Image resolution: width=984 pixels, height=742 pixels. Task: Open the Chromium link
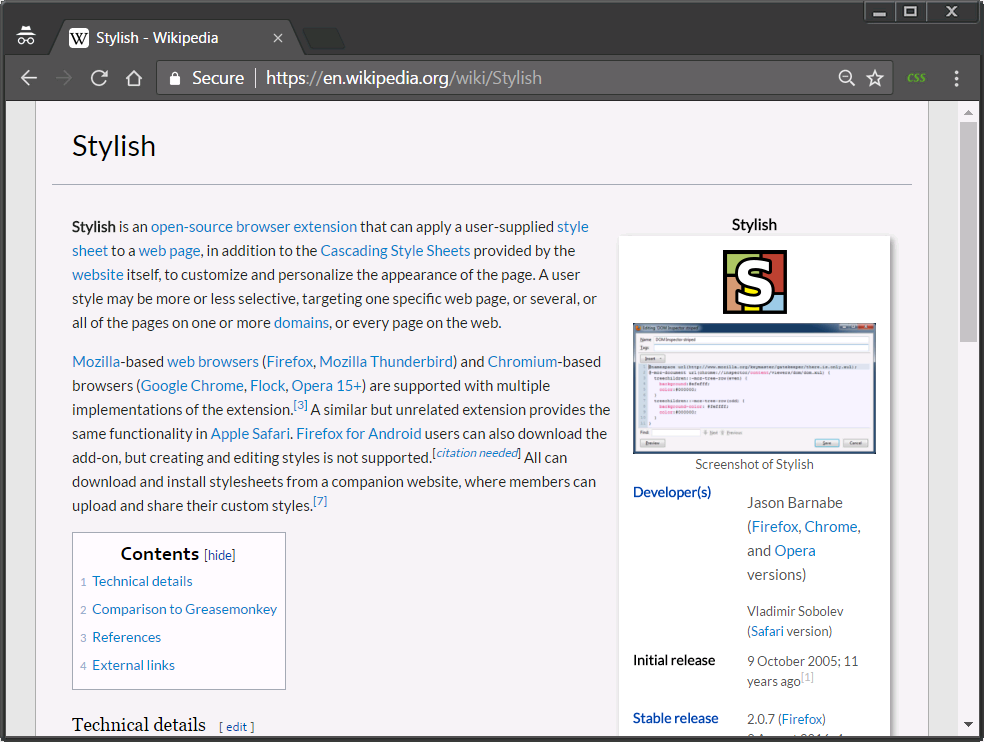[522, 362]
